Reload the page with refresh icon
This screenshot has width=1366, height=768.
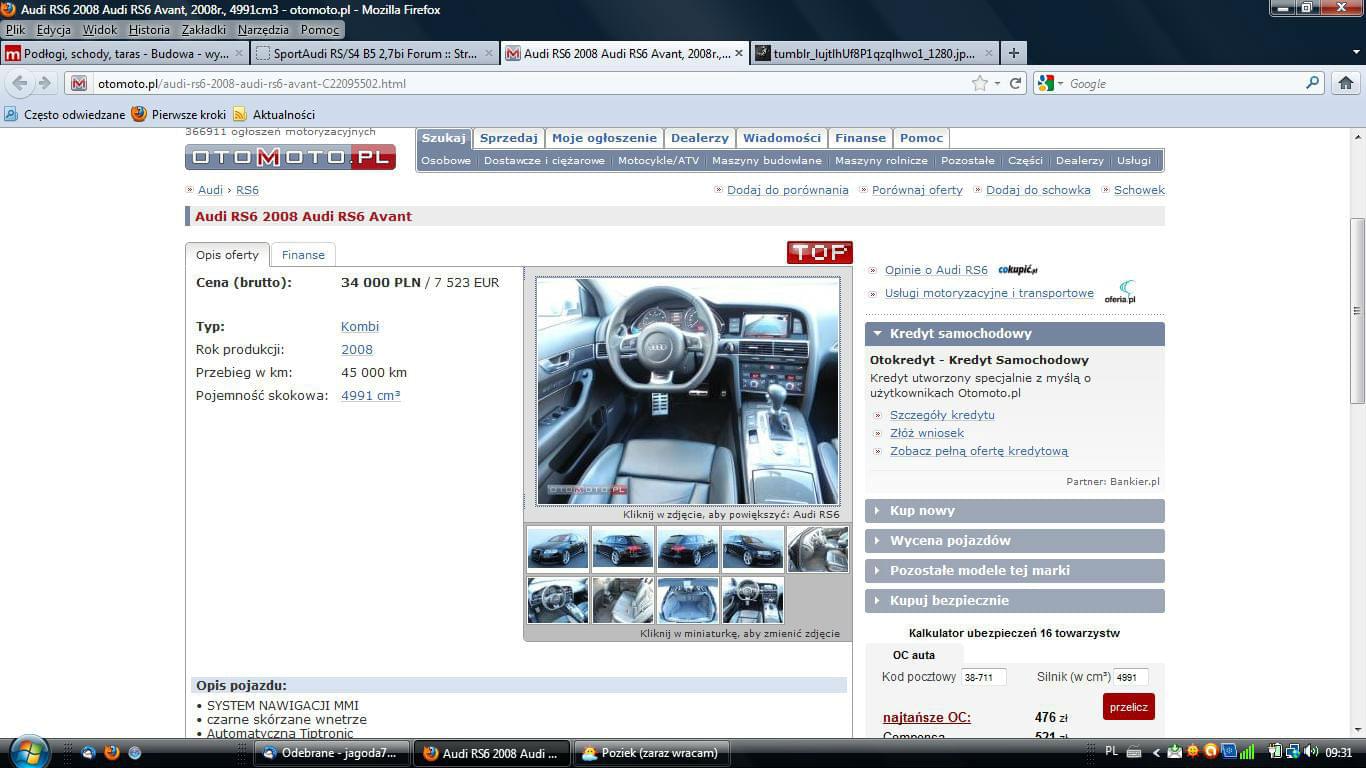(1016, 84)
